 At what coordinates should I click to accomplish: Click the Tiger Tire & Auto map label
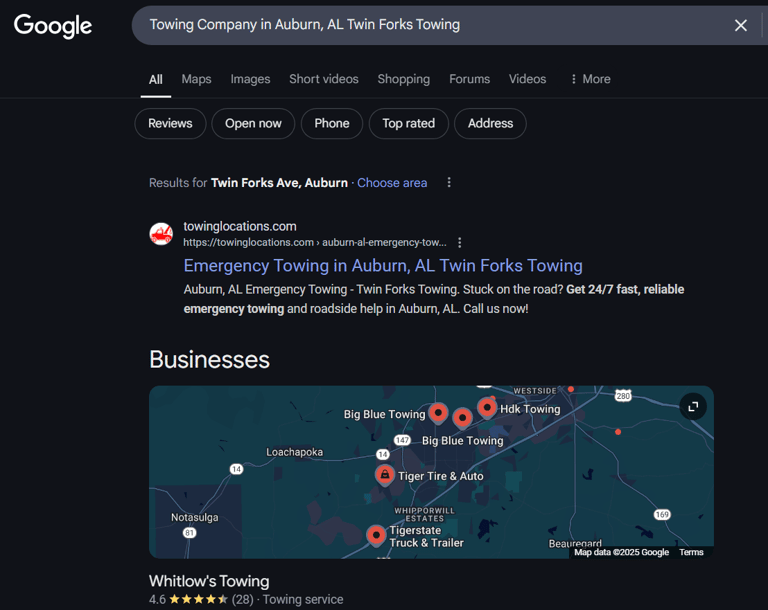click(x=440, y=476)
